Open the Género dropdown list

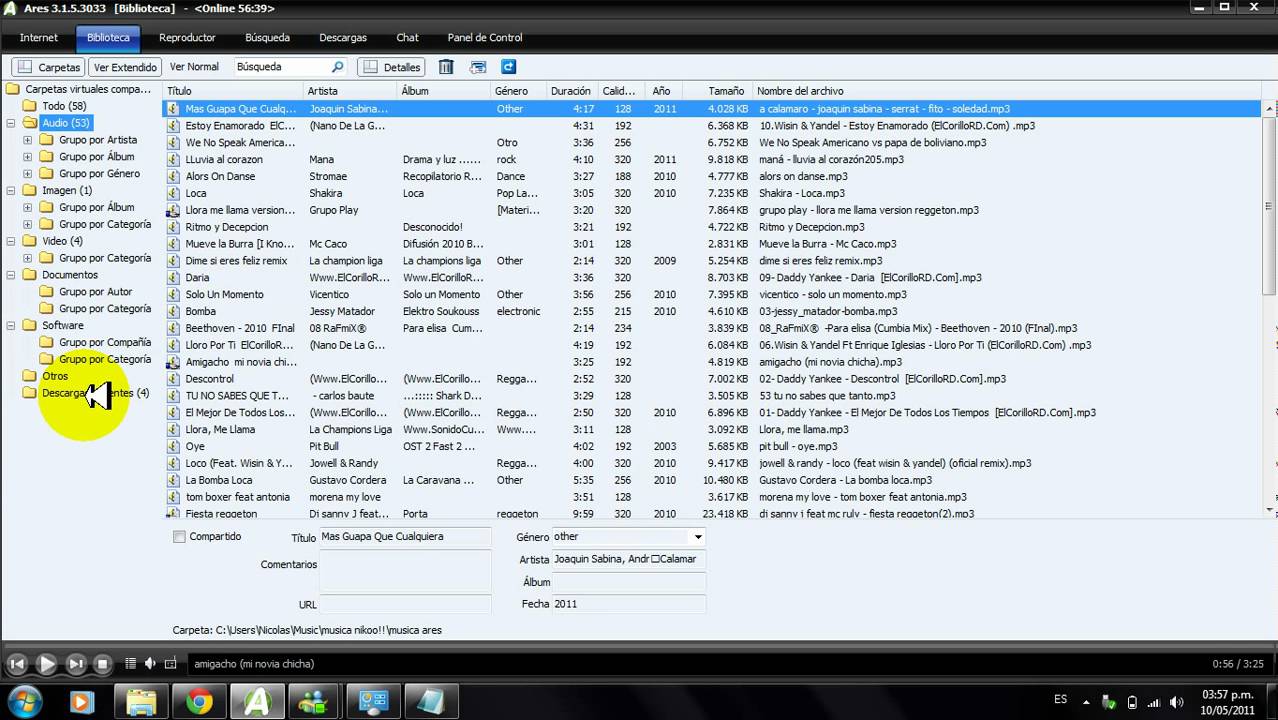[x=698, y=537]
